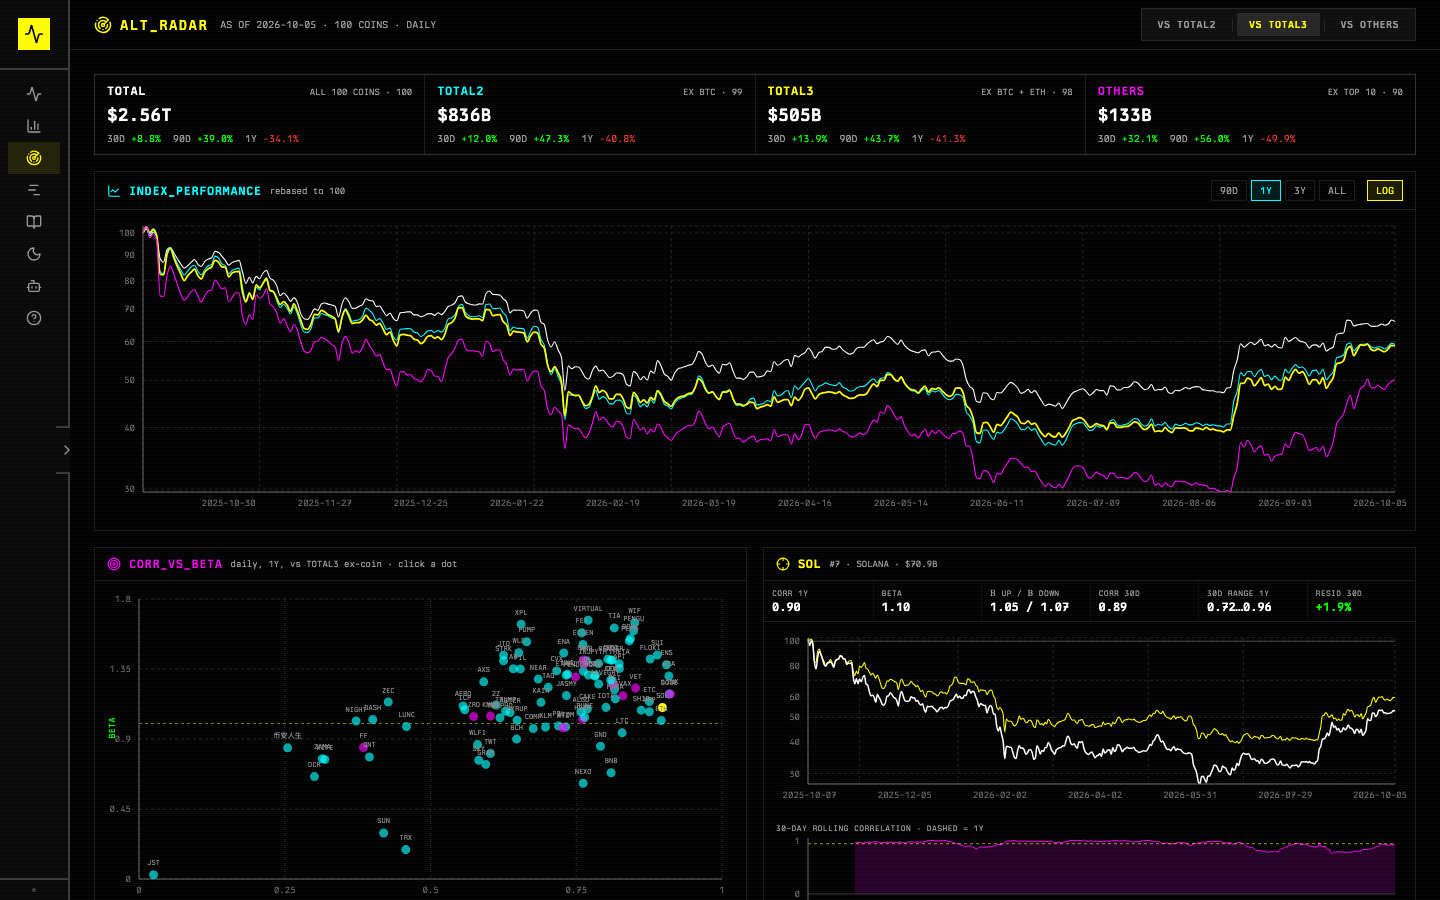
Task: Select the LUNC dot in the scatter plot
Action: click(406, 727)
